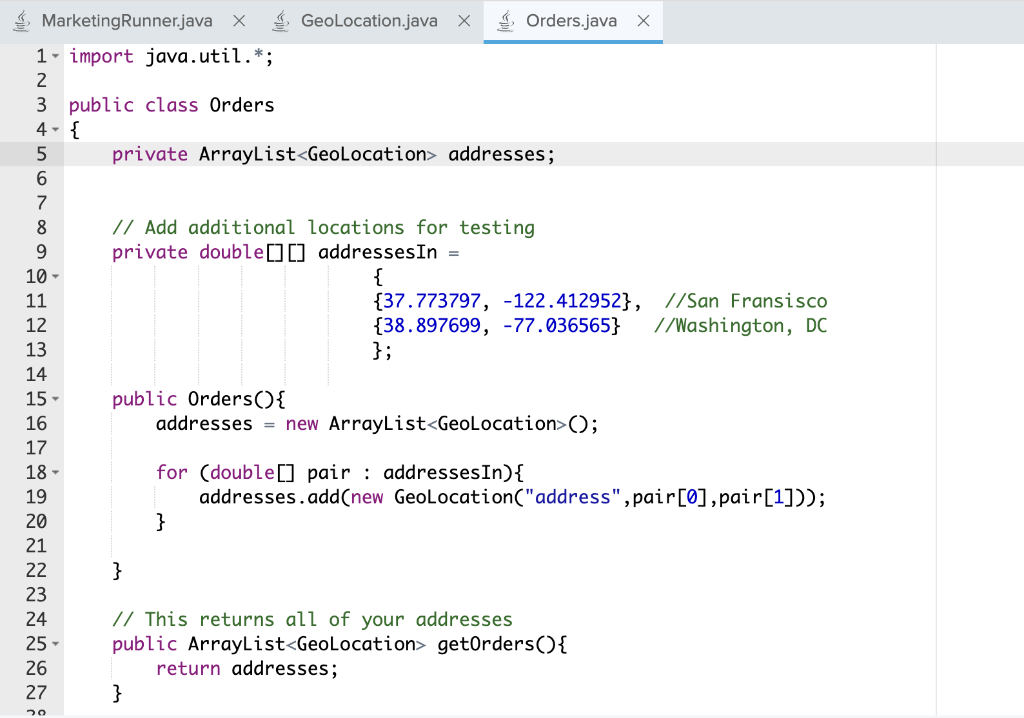Click the value 37.773797

[432, 301]
